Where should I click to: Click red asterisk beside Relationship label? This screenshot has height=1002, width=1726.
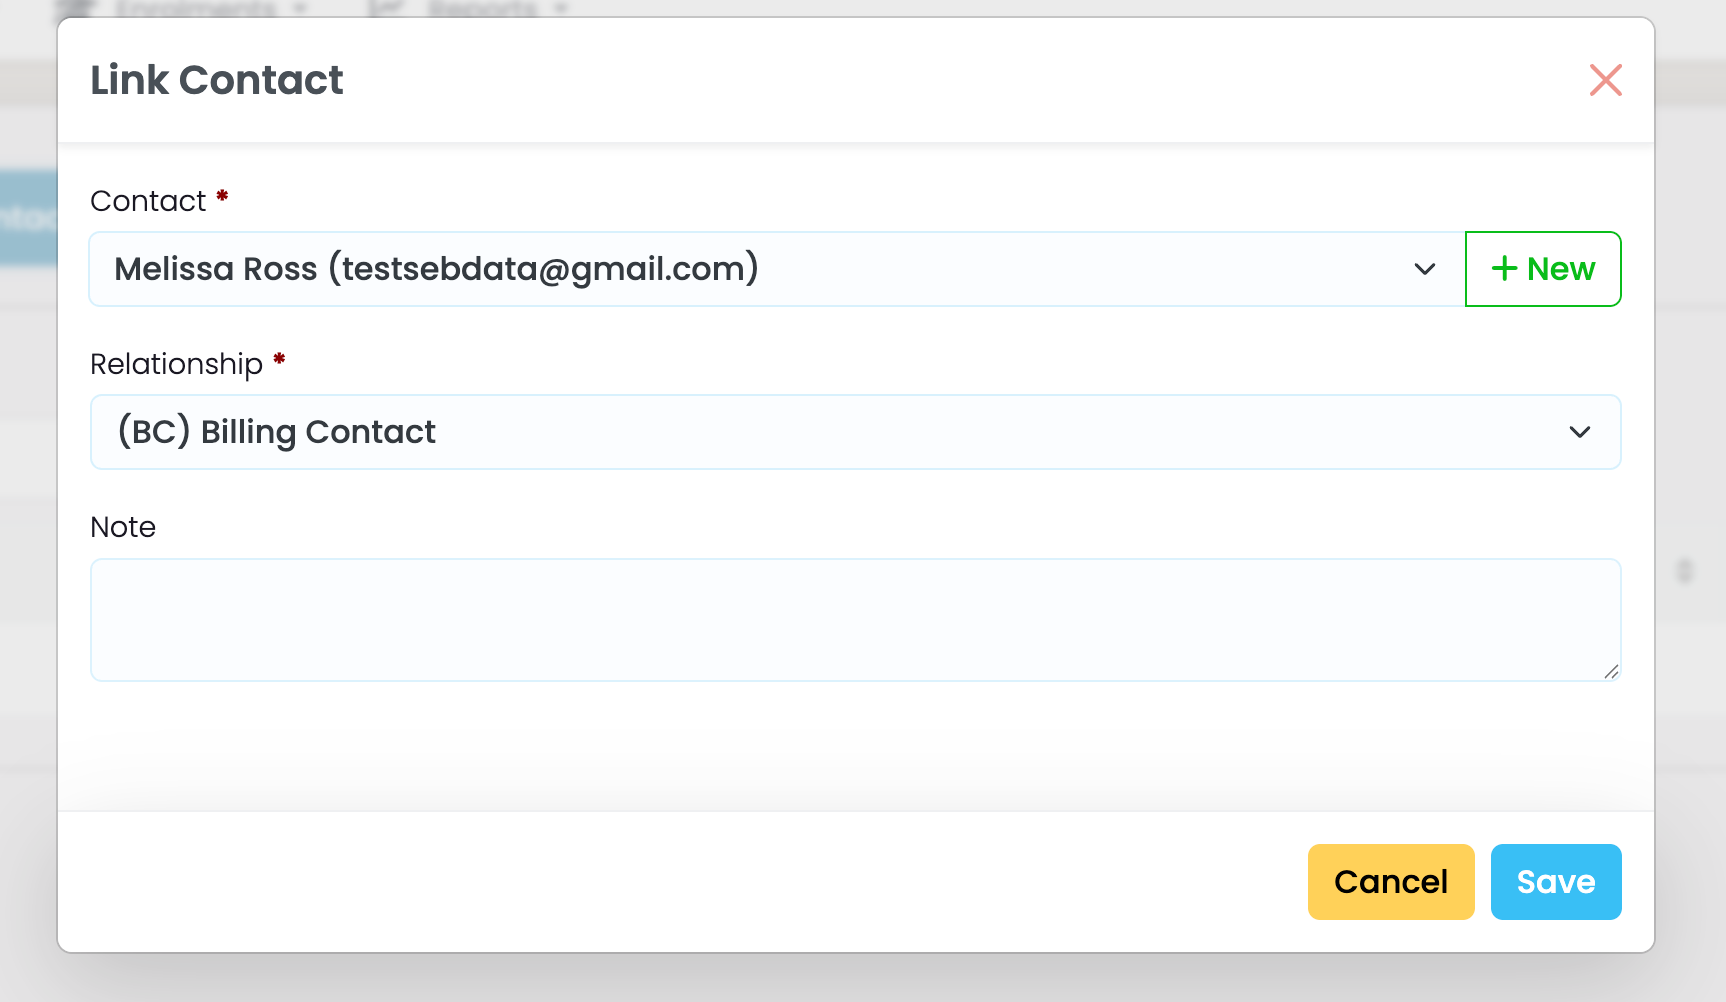280,359
